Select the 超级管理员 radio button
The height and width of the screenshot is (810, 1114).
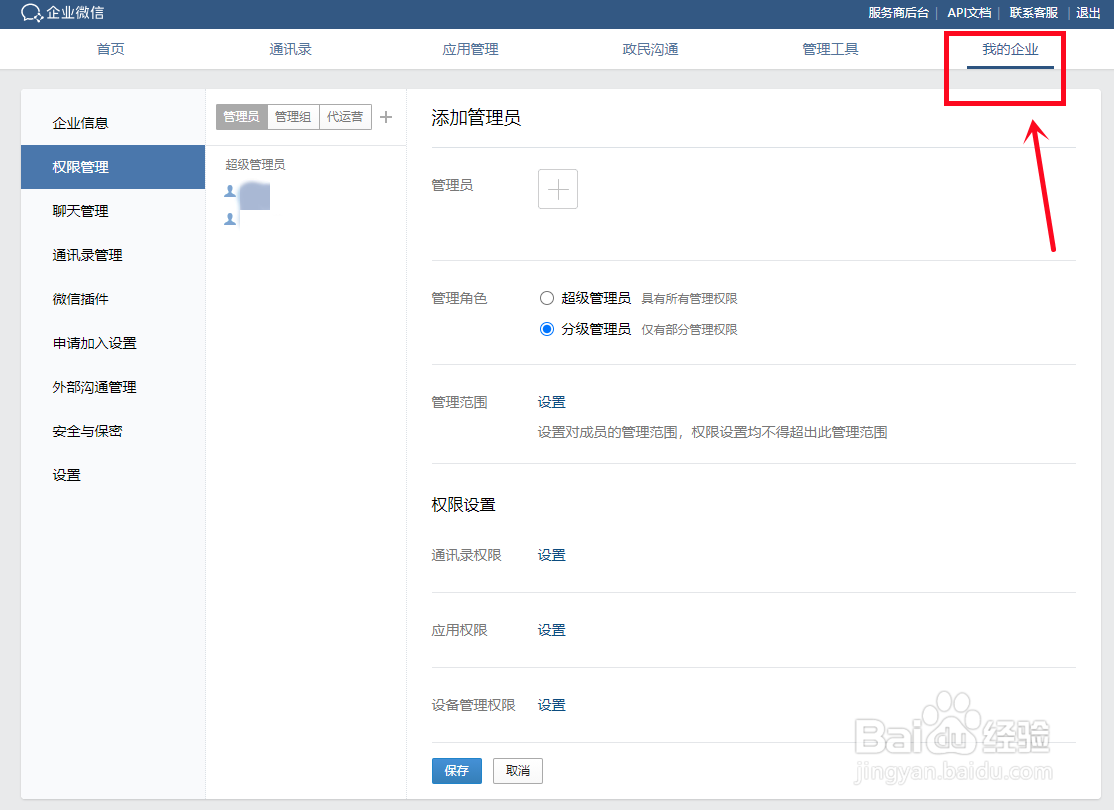point(547,297)
